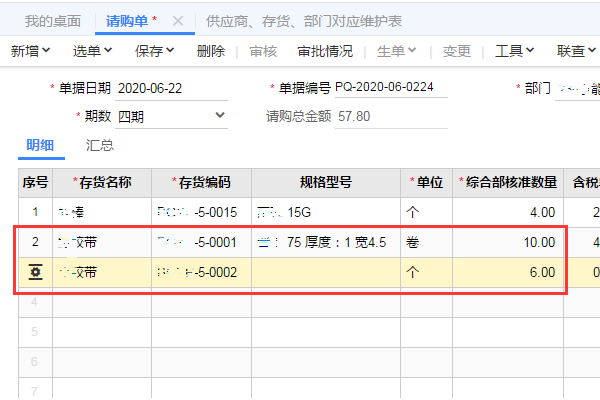Click the gear icon in row three

click(x=35, y=273)
